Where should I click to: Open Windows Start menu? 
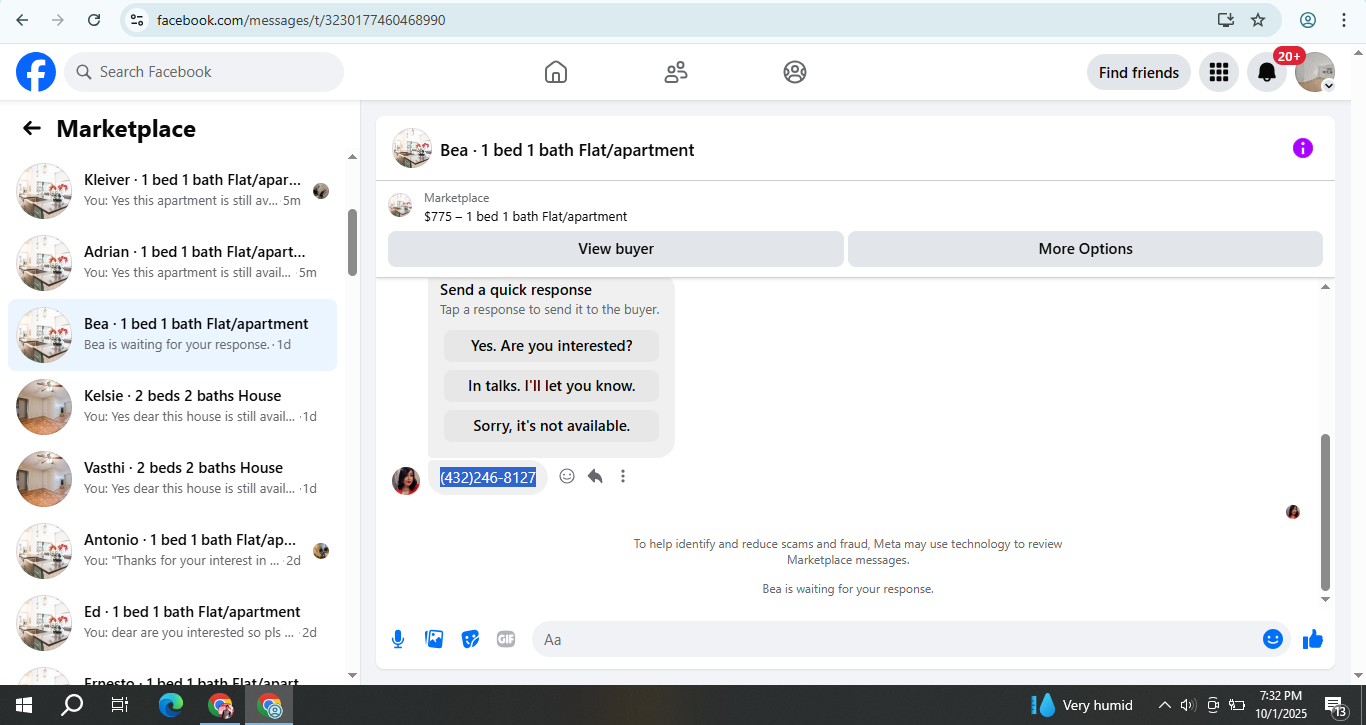tap(23, 705)
